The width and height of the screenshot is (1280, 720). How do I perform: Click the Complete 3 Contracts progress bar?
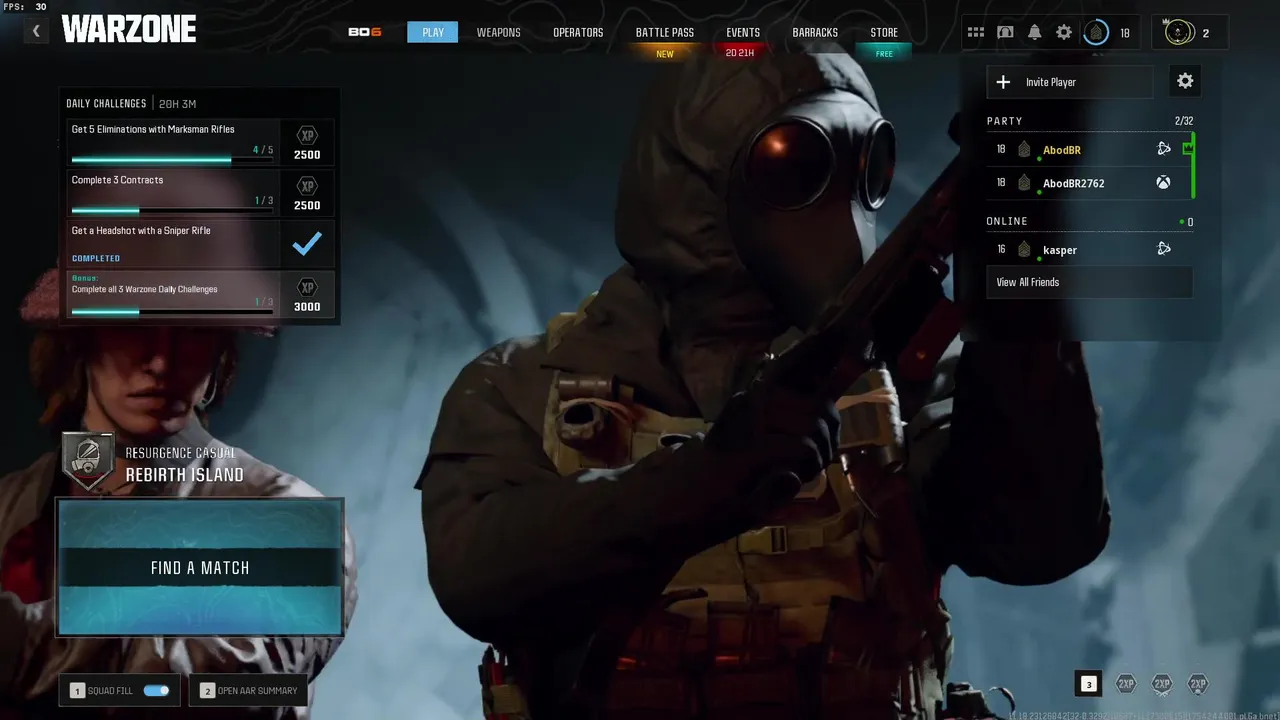pyautogui.click(x=172, y=211)
